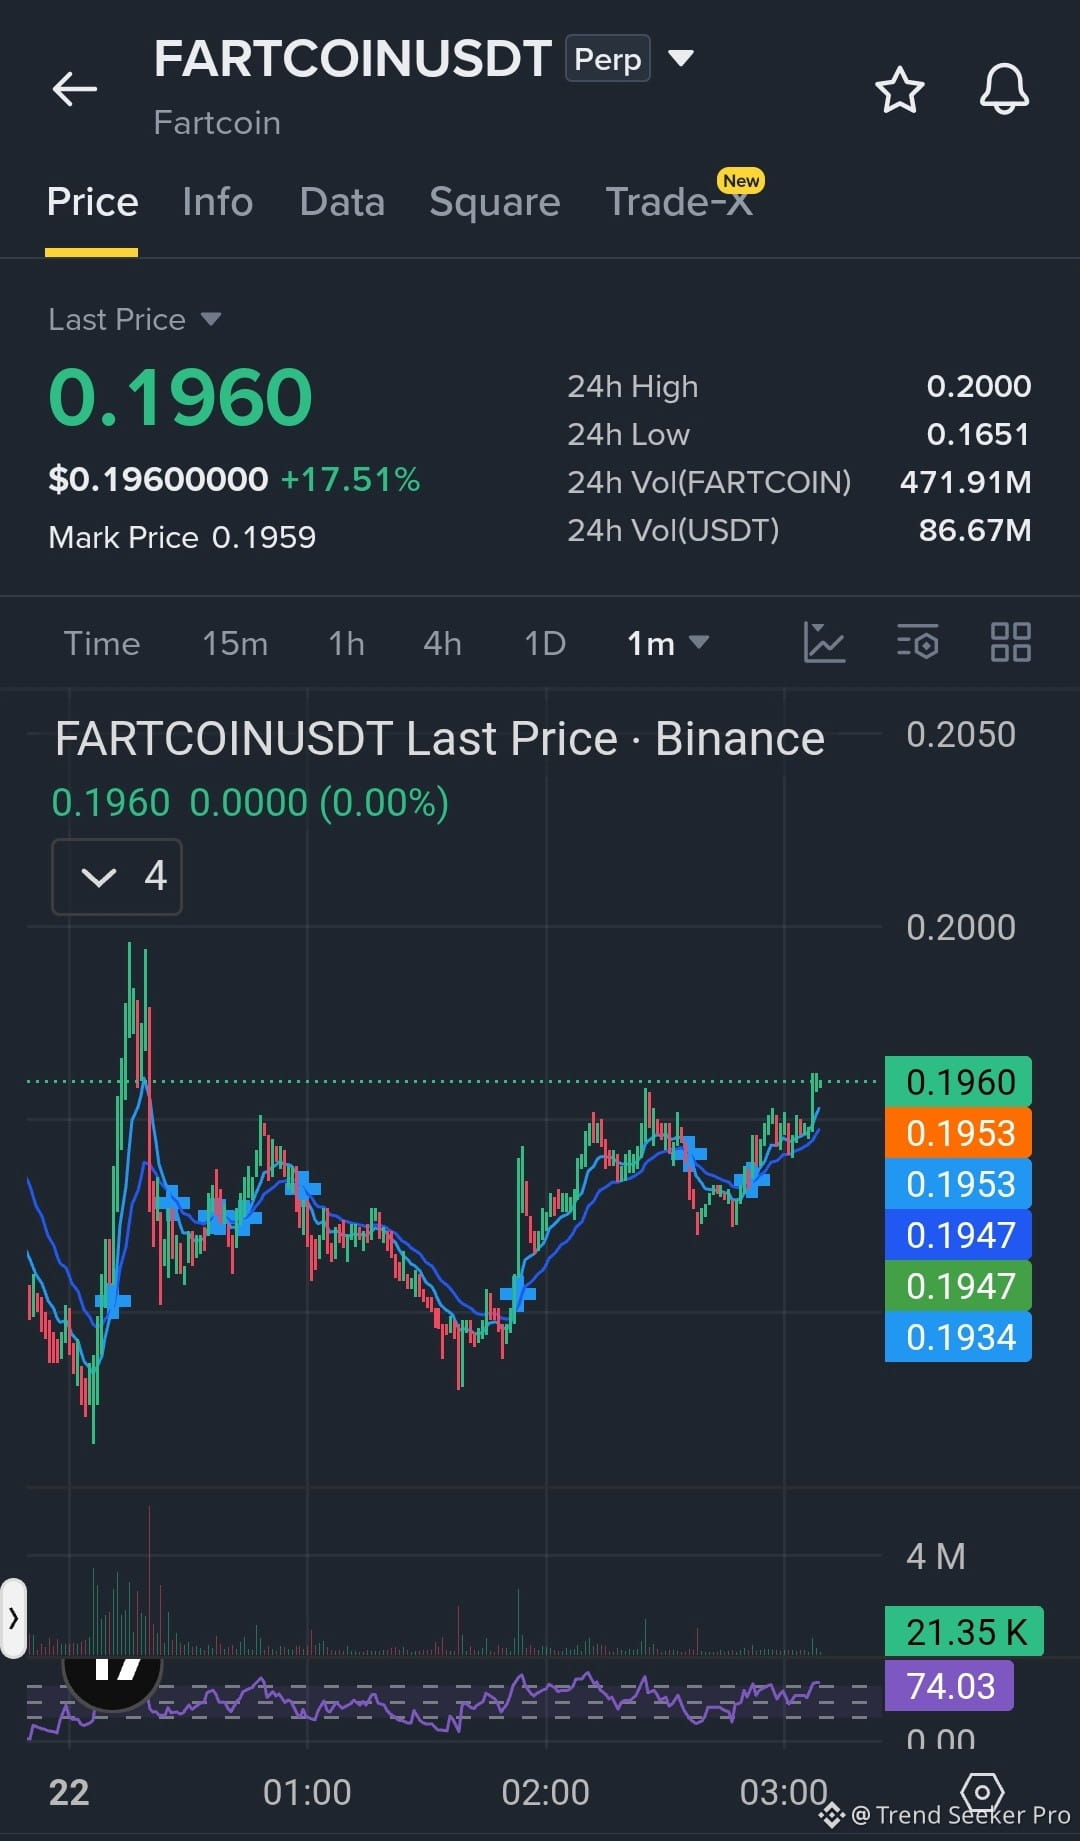The width and height of the screenshot is (1080, 1841).
Task: Add FARTCOINUSDT to favorites with the star
Action: pyautogui.click(x=900, y=90)
